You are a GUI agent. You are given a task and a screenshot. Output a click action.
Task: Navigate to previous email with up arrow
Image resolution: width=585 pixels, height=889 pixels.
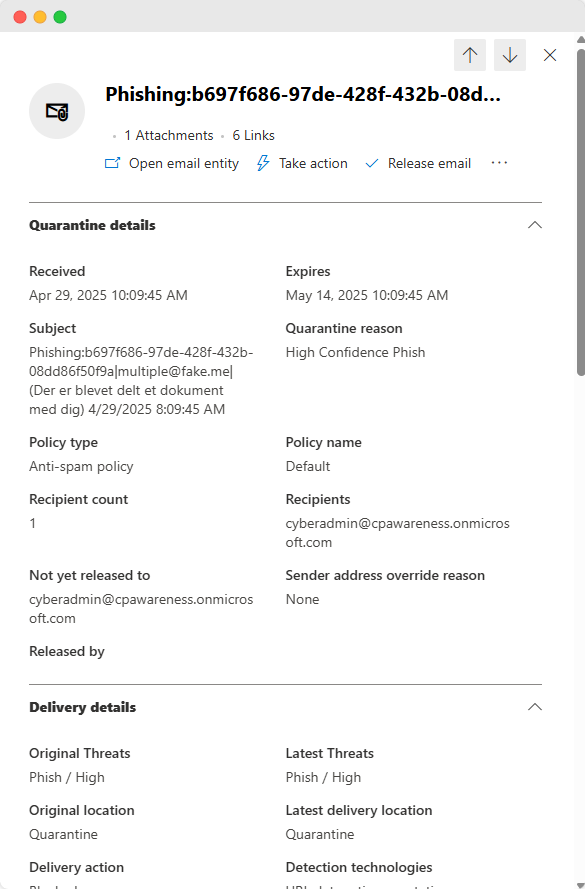click(470, 55)
